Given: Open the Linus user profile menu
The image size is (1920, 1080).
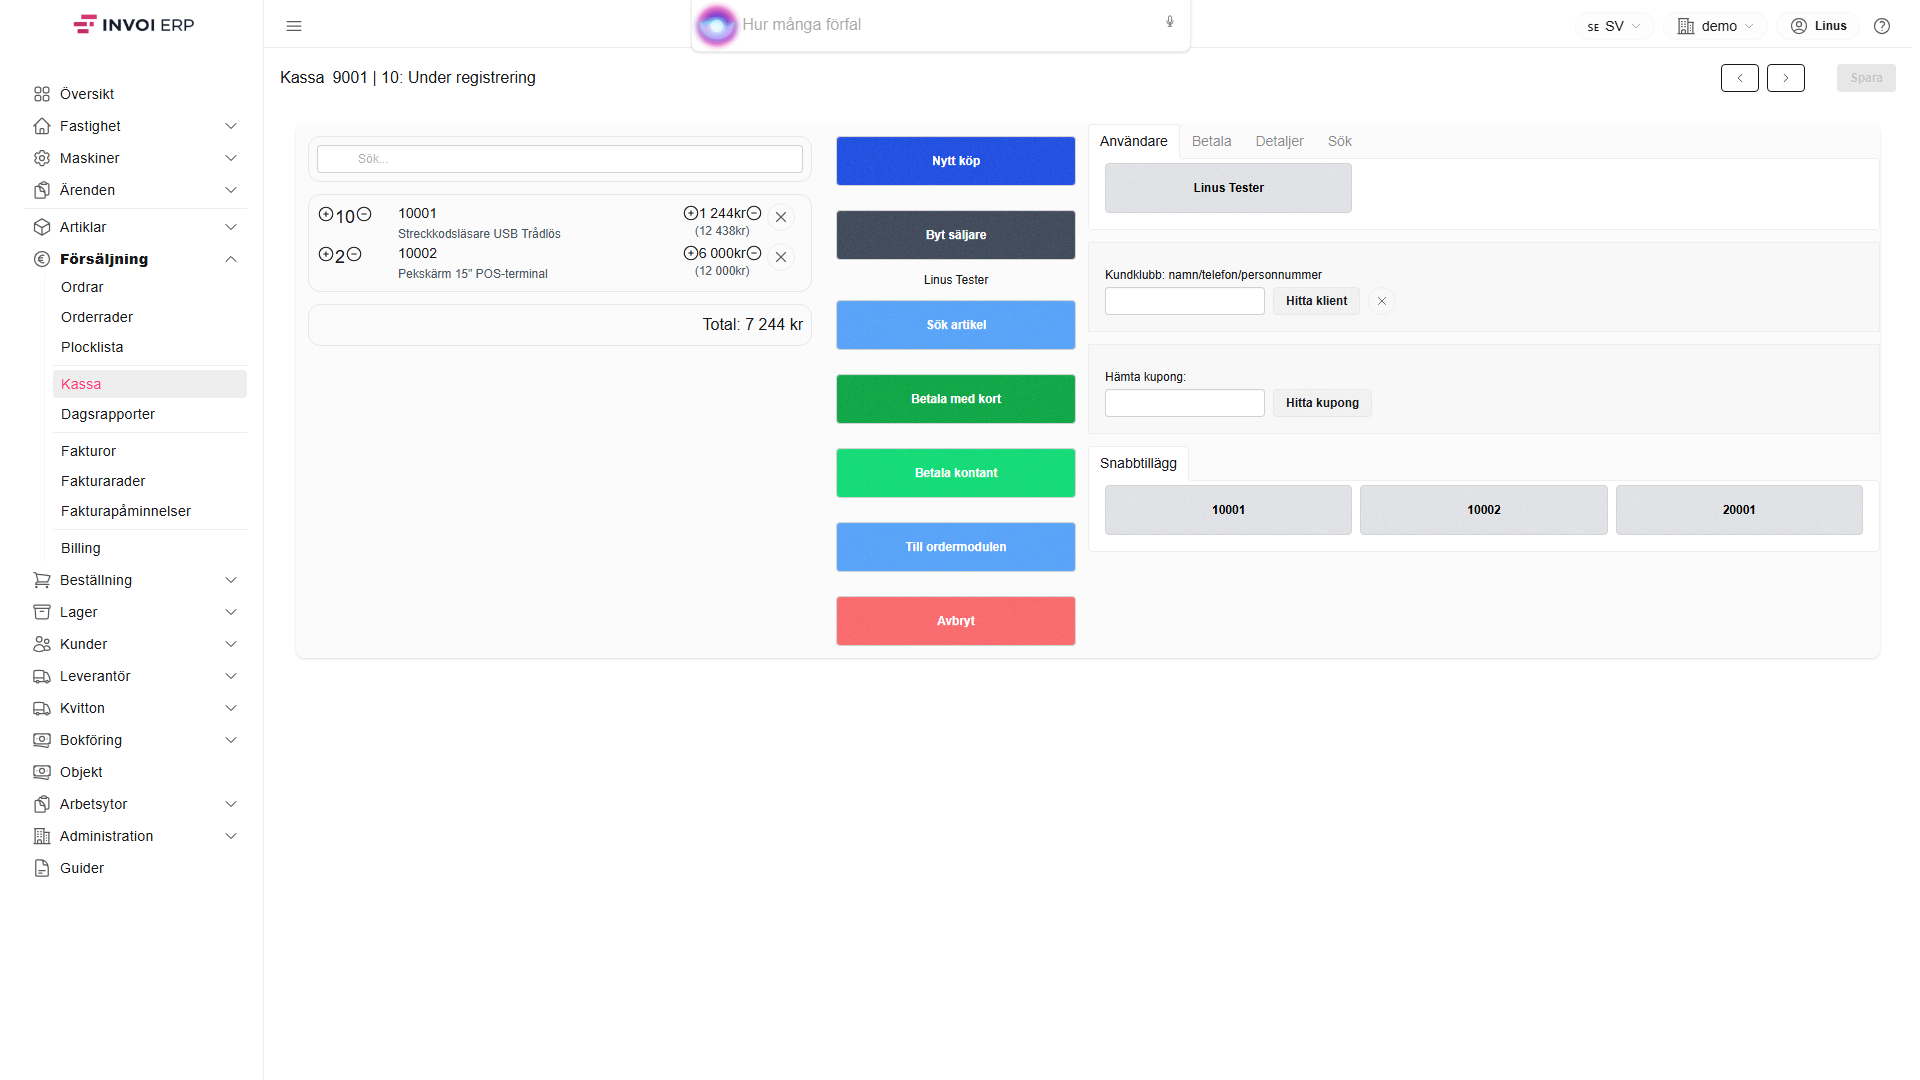Looking at the screenshot, I should click(1818, 26).
